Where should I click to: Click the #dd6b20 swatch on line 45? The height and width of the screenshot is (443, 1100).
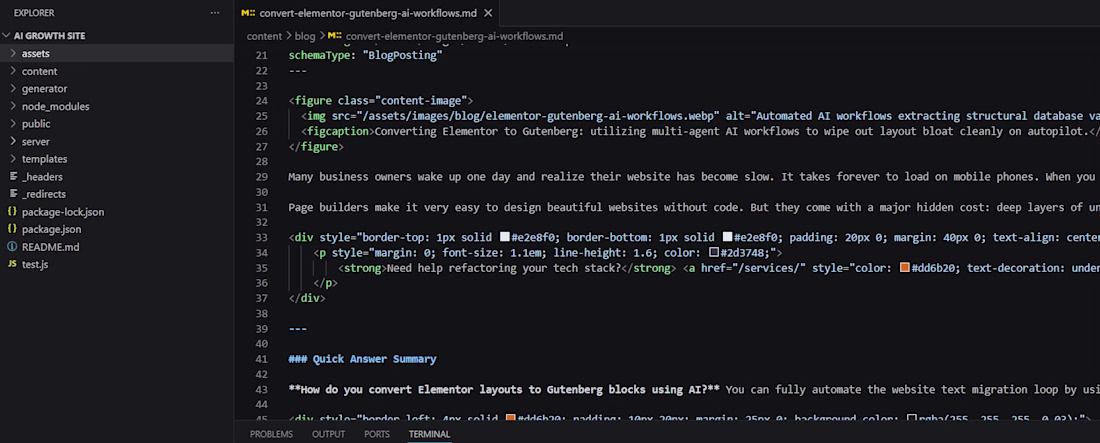click(x=511, y=419)
